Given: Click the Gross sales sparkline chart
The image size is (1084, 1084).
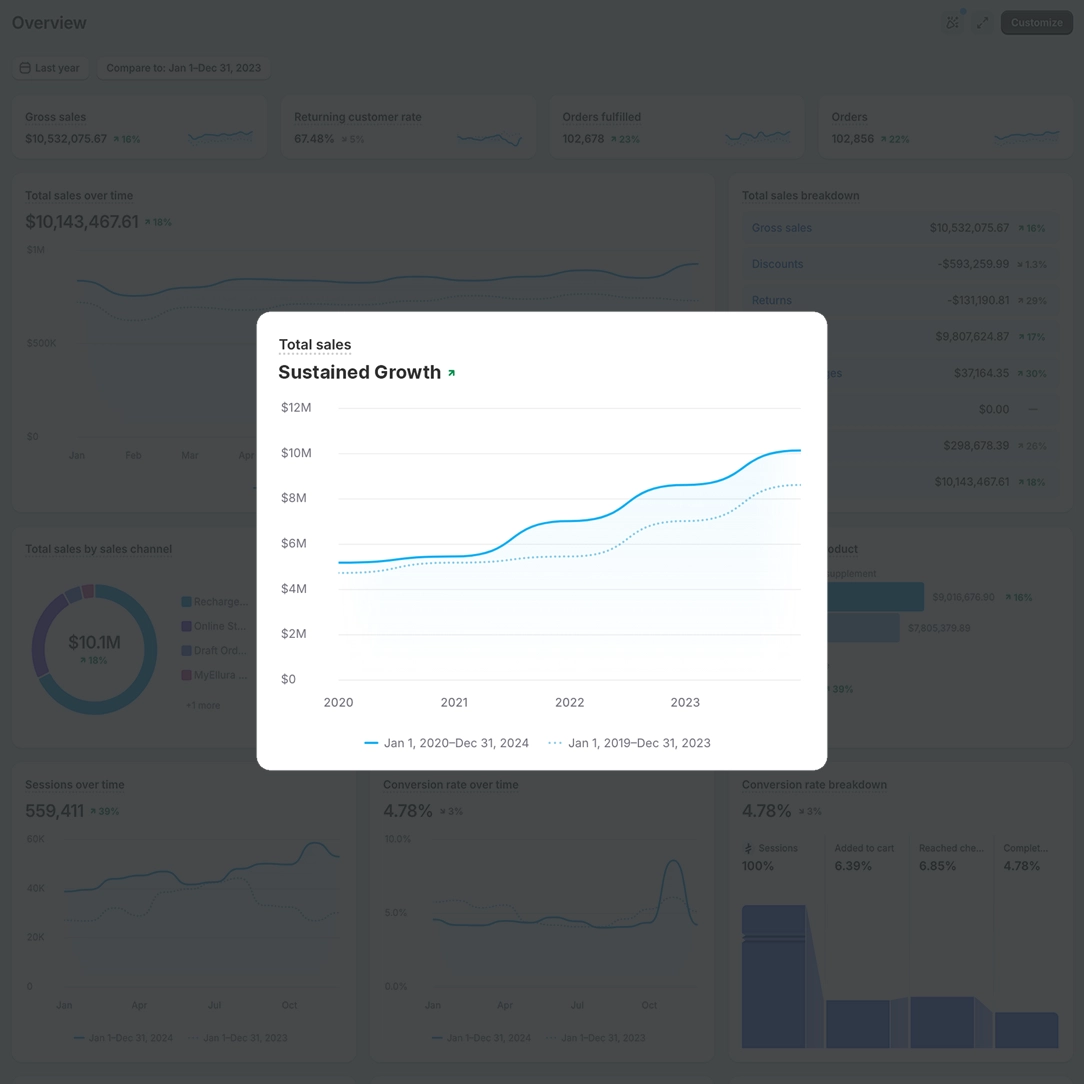Looking at the screenshot, I should pos(220,135).
